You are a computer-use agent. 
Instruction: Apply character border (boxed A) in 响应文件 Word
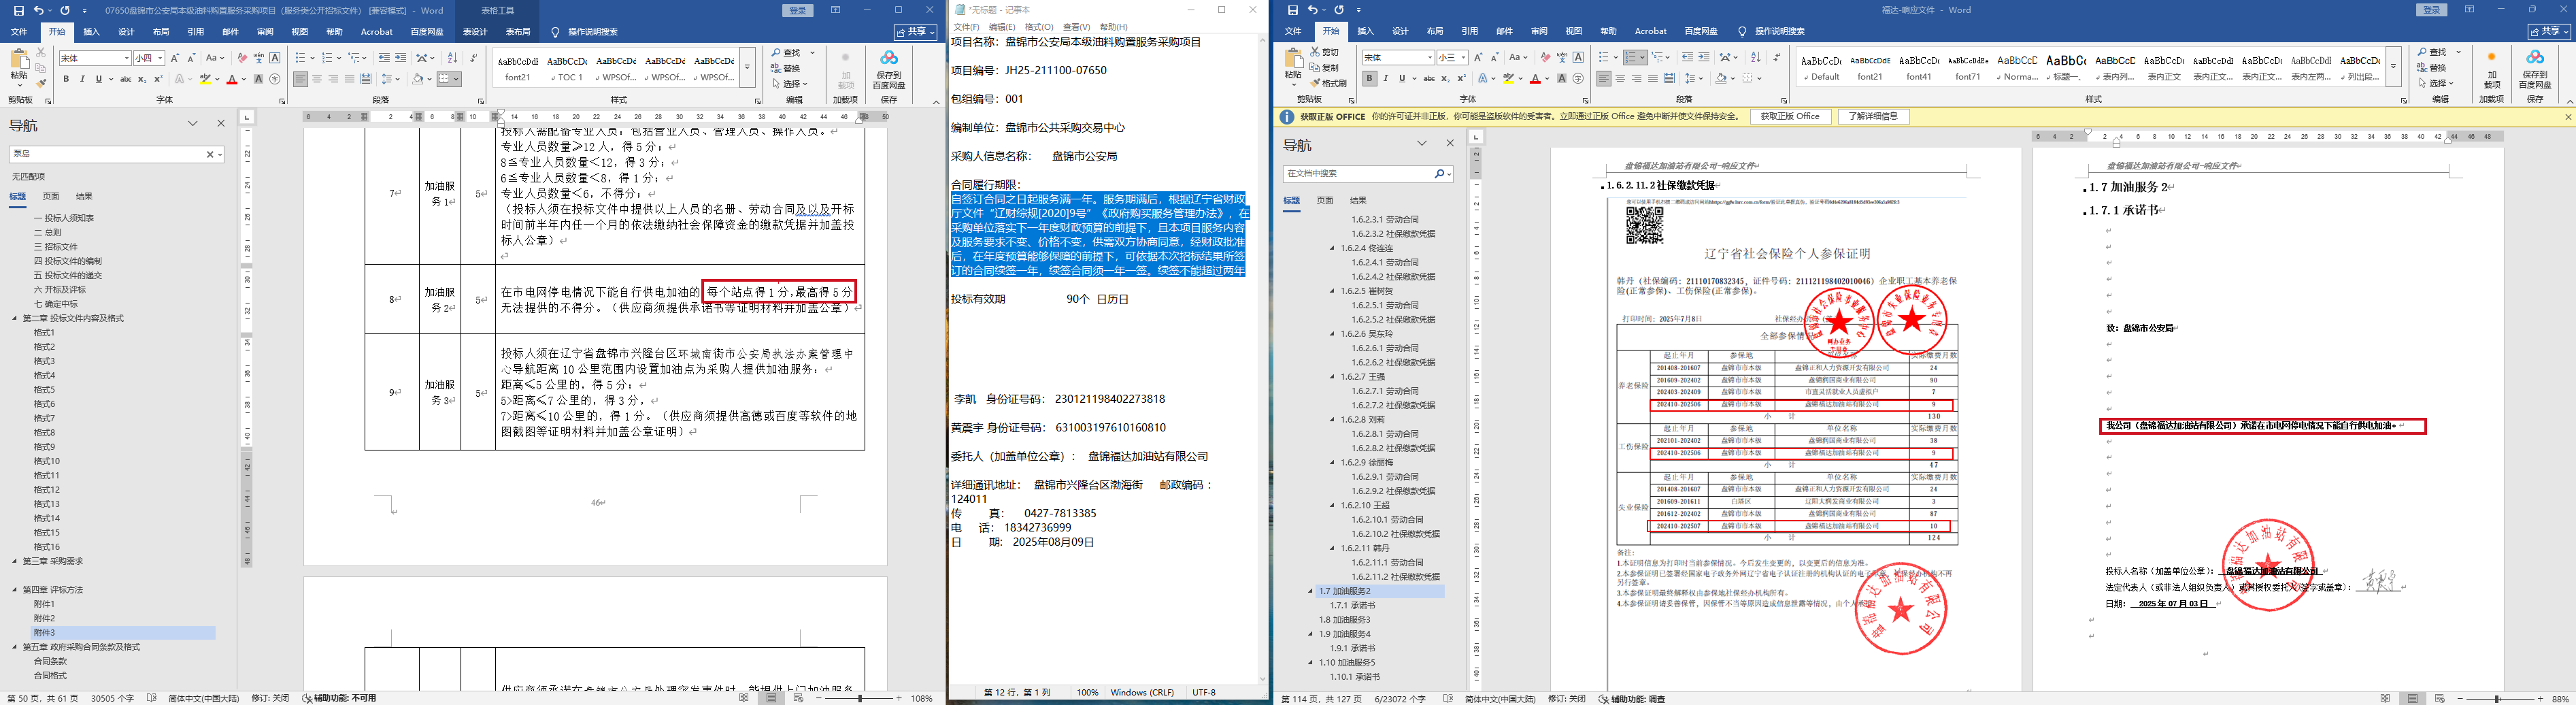click(1578, 57)
